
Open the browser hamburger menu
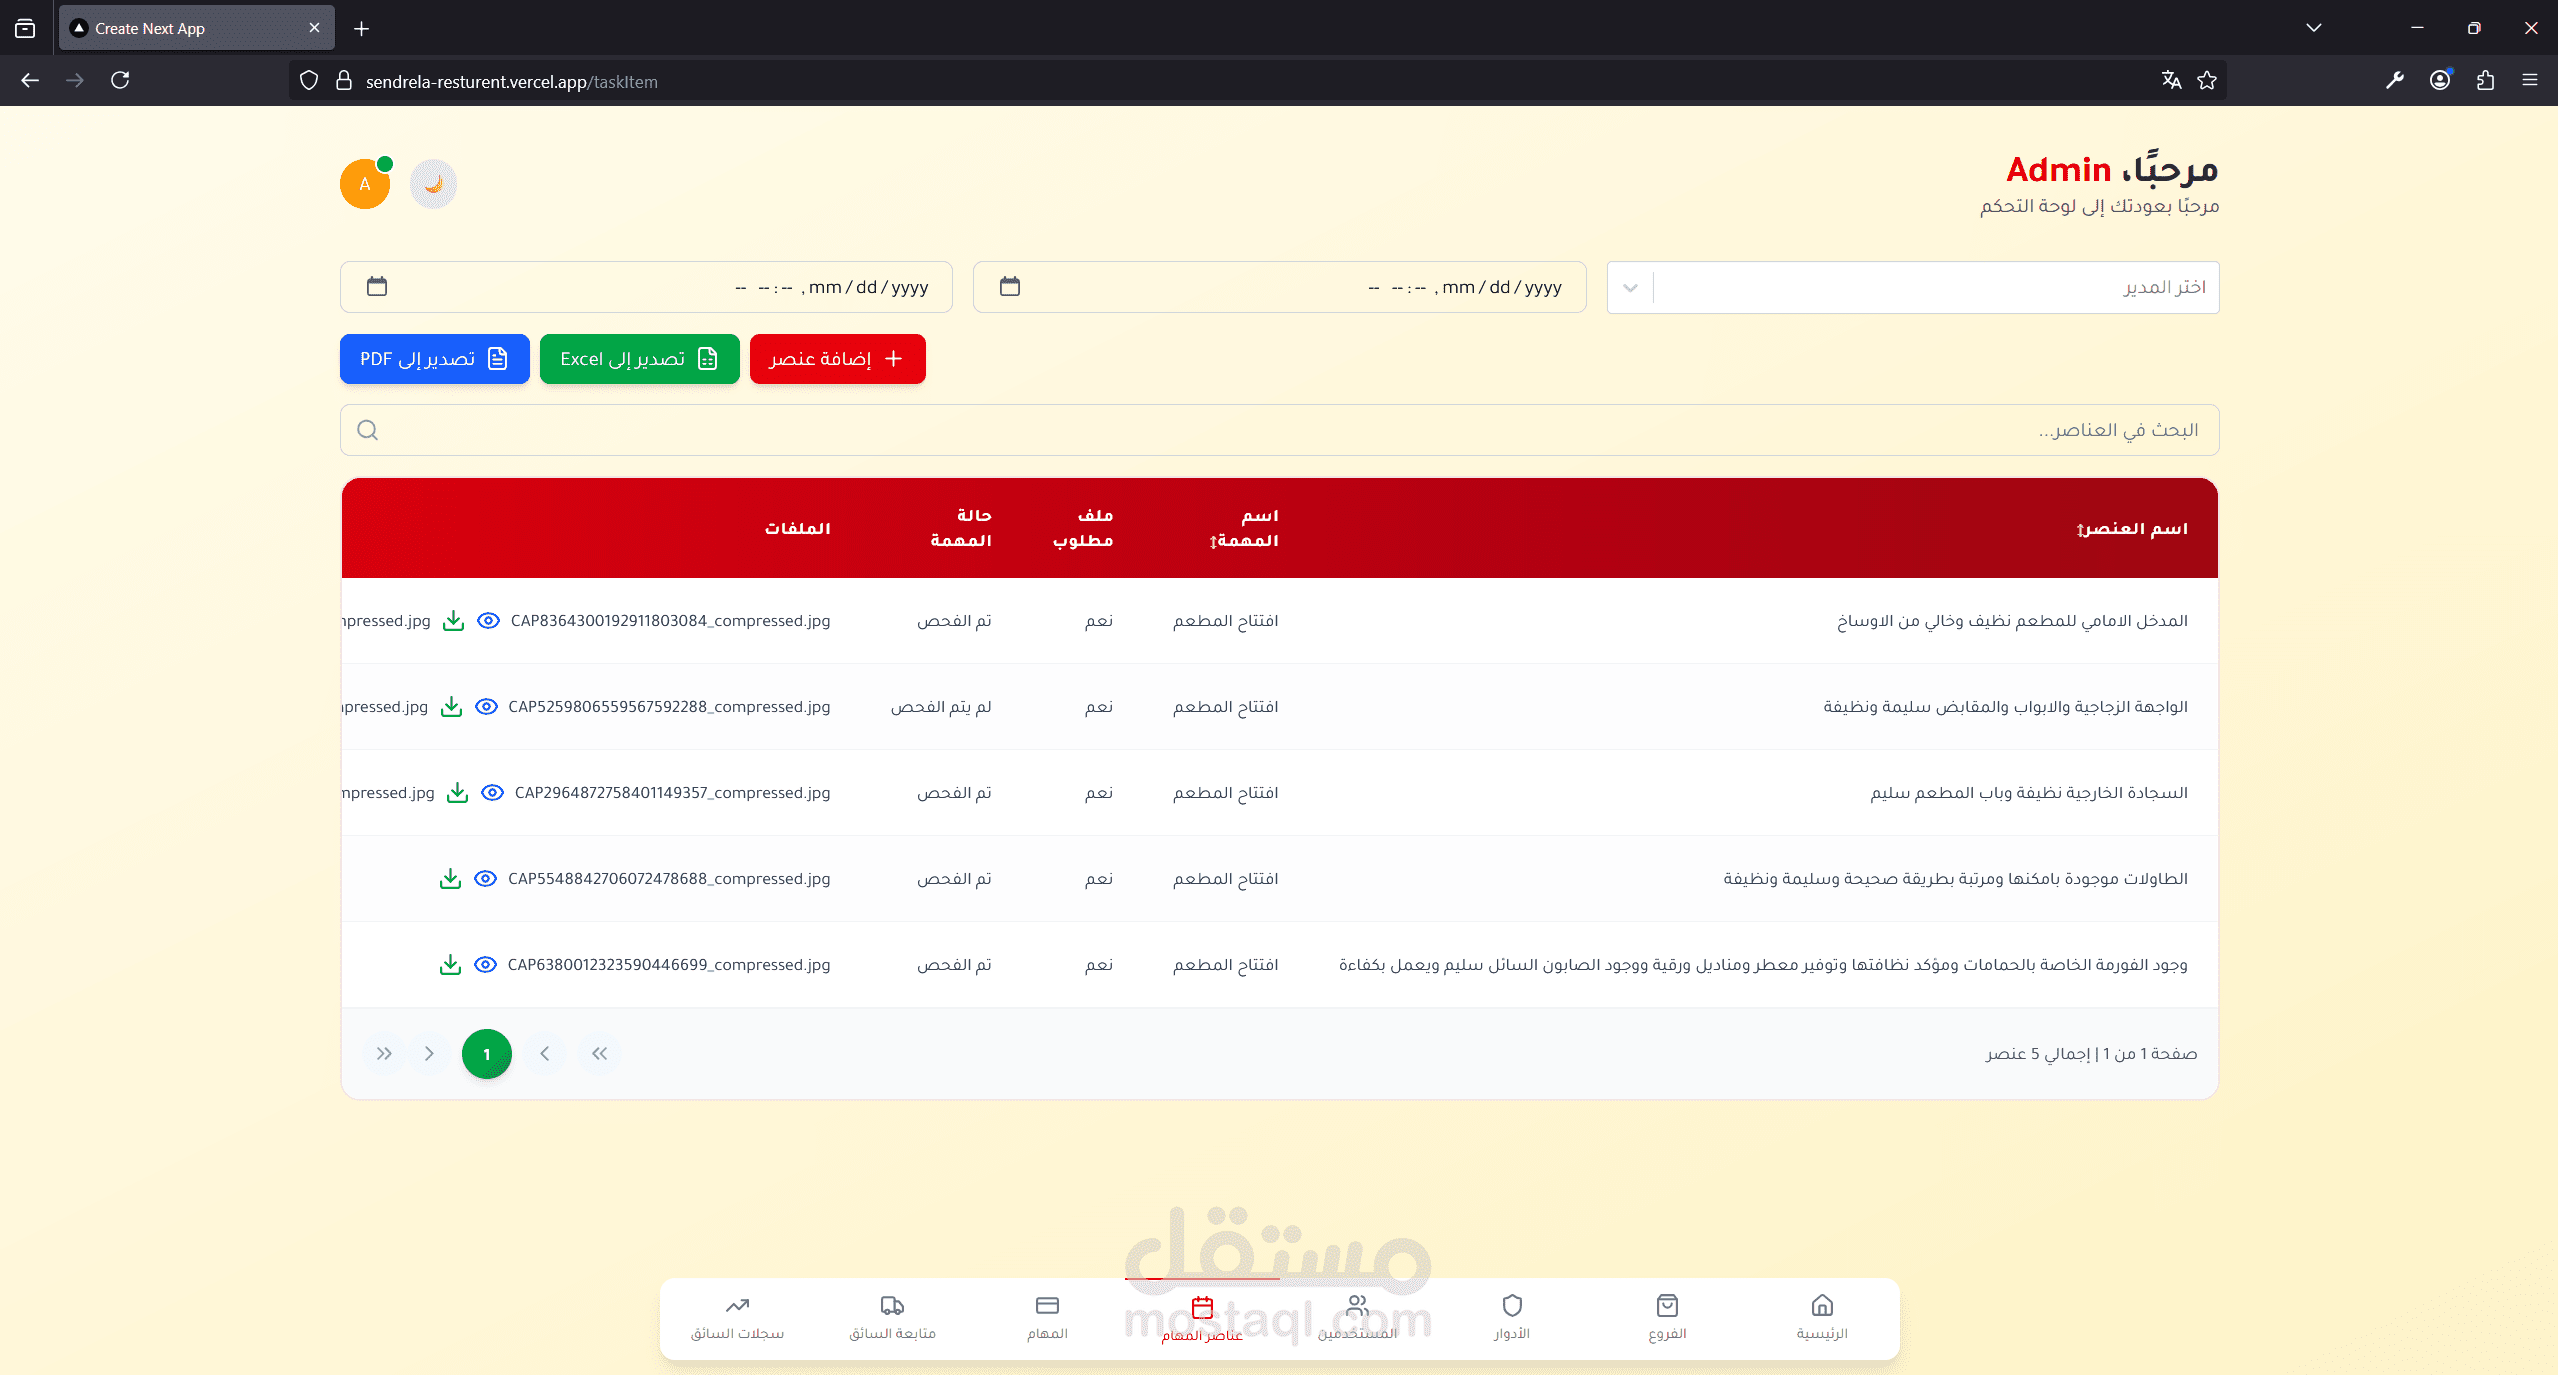(2530, 80)
